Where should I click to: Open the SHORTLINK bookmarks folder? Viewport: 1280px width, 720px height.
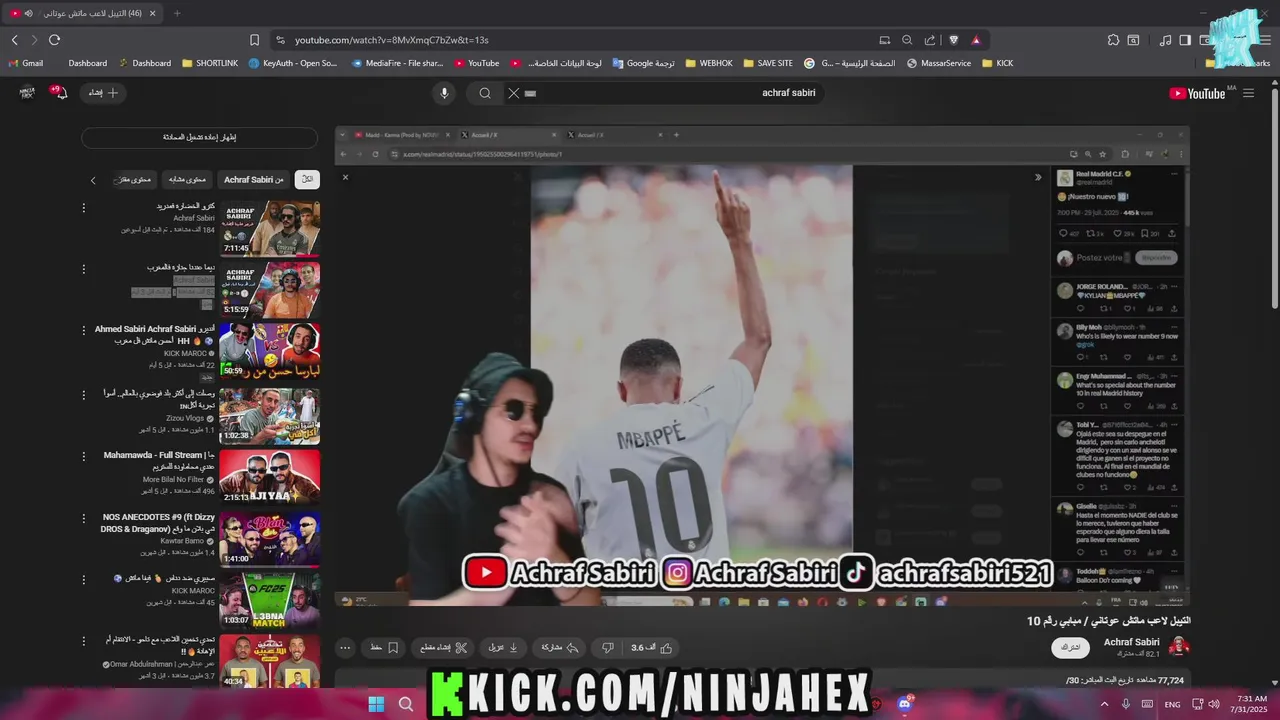coord(210,63)
